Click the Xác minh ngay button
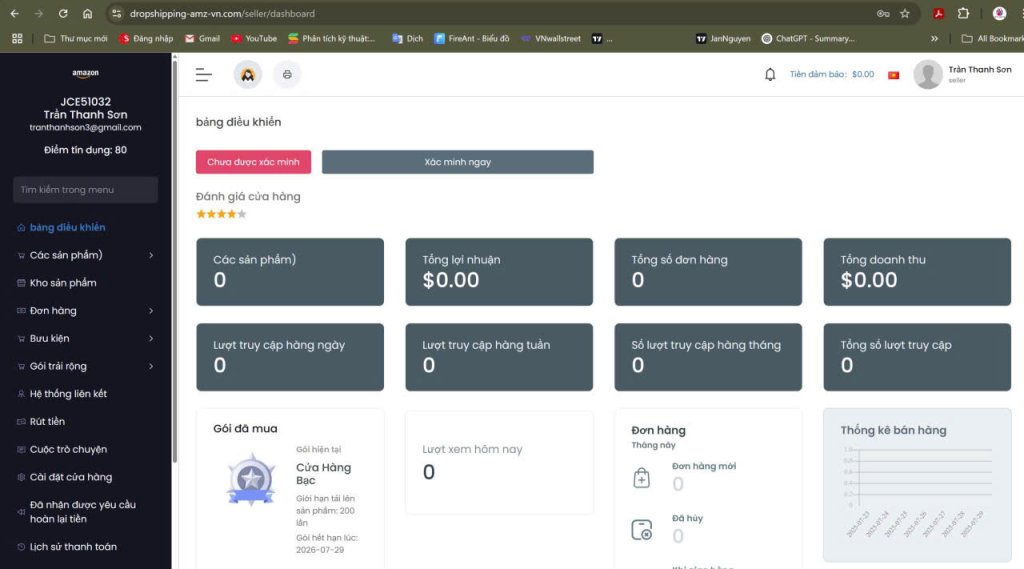The width and height of the screenshot is (1024, 569). [x=458, y=162]
